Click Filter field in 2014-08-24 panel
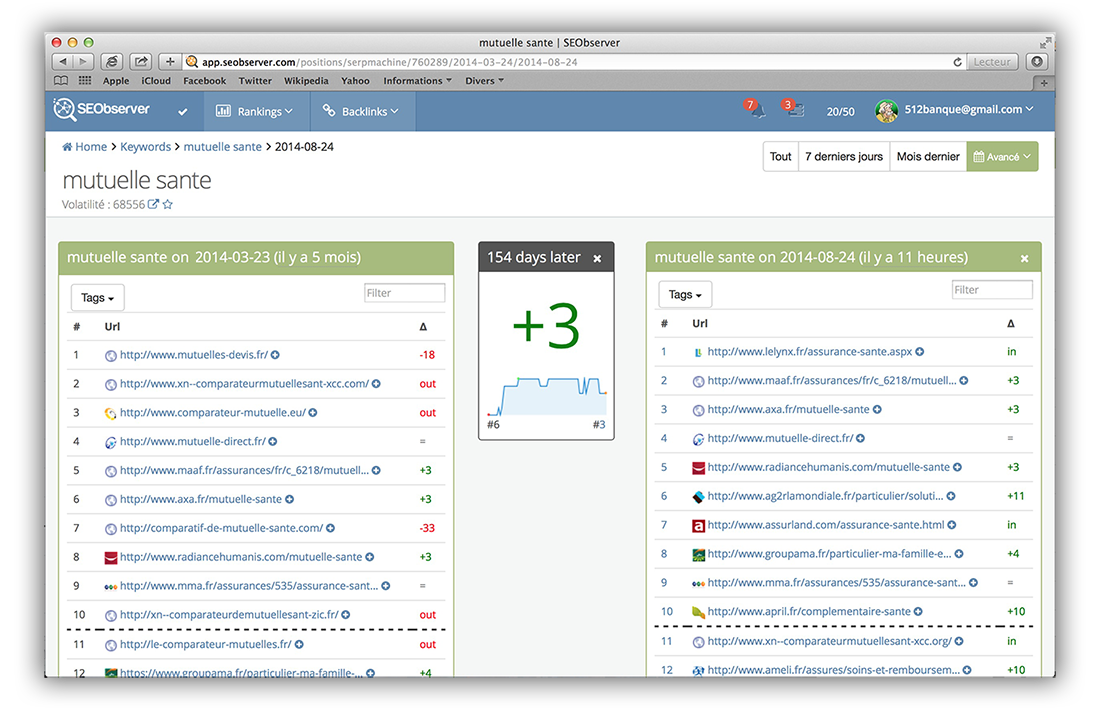1100x711 pixels. coord(992,290)
